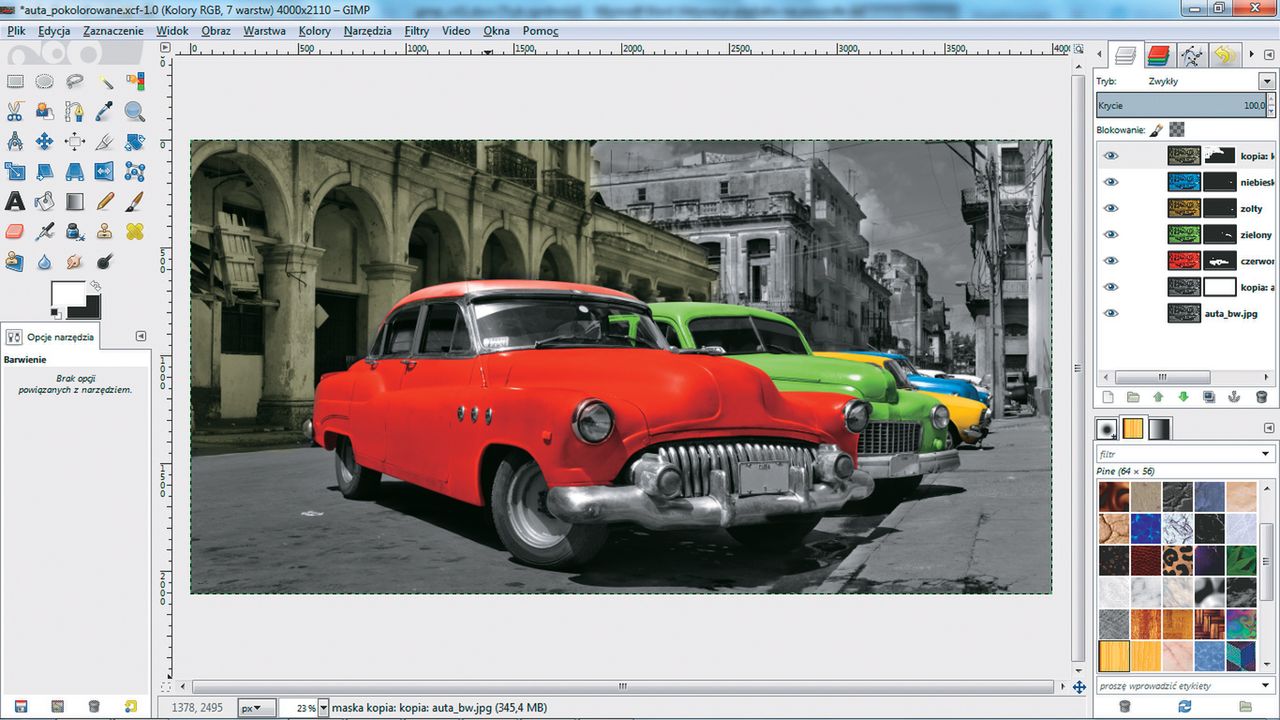The width and height of the screenshot is (1280, 720).
Task: Delete the layer with trash button
Action: (1261, 398)
